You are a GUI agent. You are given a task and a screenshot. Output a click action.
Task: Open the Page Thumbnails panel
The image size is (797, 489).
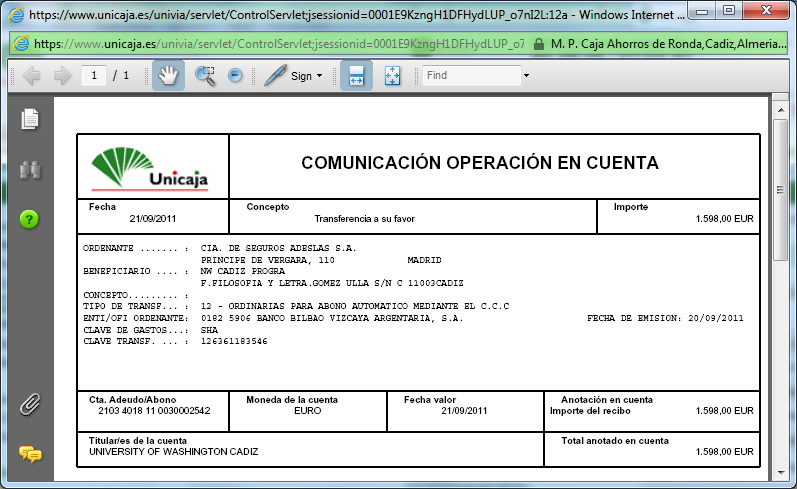[x=30, y=119]
